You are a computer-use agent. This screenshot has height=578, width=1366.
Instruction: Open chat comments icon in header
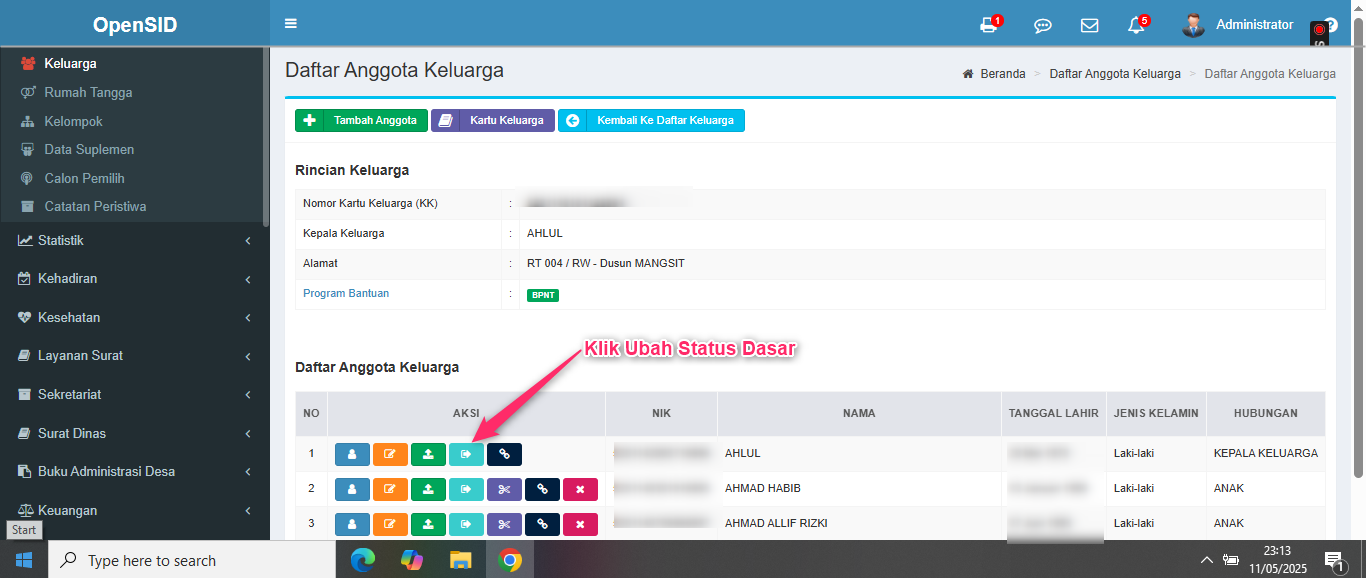coord(1043,26)
